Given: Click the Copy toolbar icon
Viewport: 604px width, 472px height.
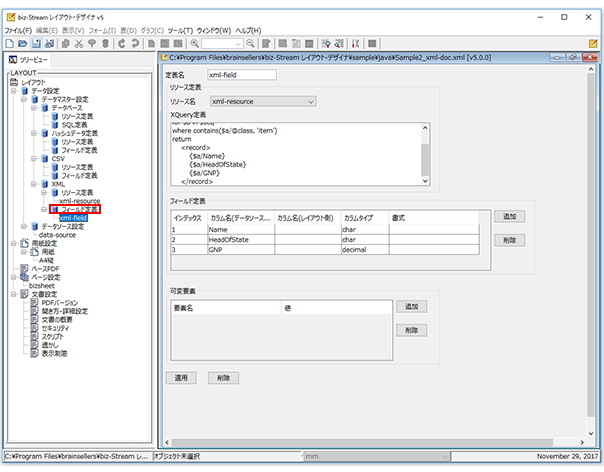Looking at the screenshot, I should (x=66, y=44).
